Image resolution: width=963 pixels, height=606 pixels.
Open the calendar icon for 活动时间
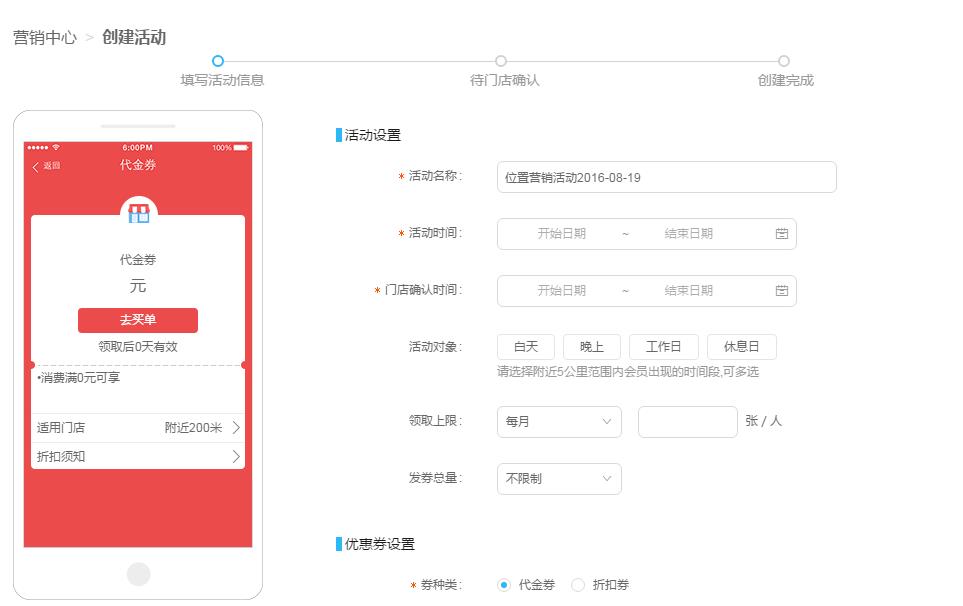click(781, 233)
